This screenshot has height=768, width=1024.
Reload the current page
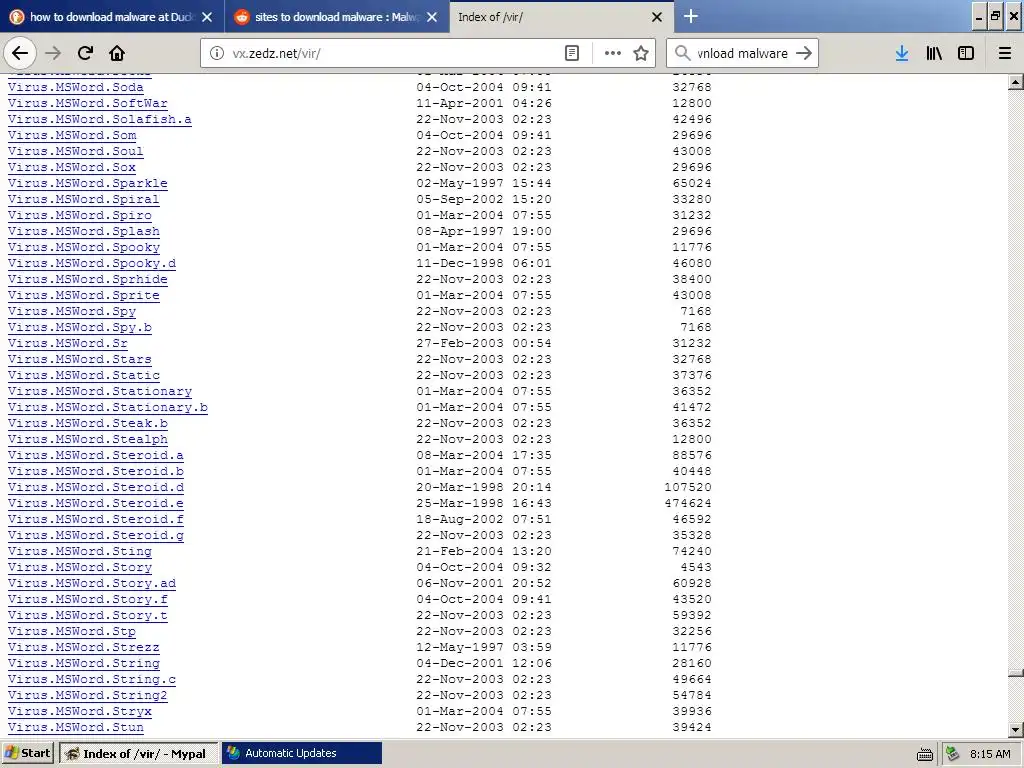(86, 53)
